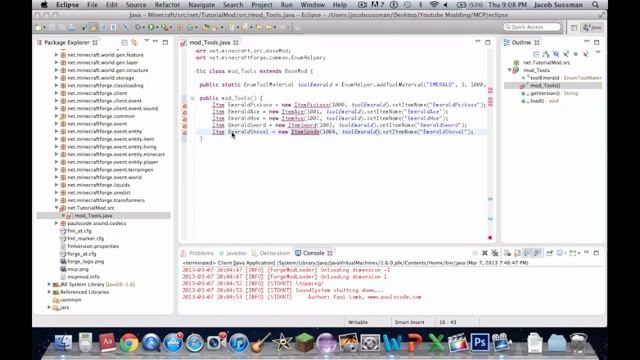
Task: Click Remove All Terminated Launches icon
Action: tap(495, 253)
